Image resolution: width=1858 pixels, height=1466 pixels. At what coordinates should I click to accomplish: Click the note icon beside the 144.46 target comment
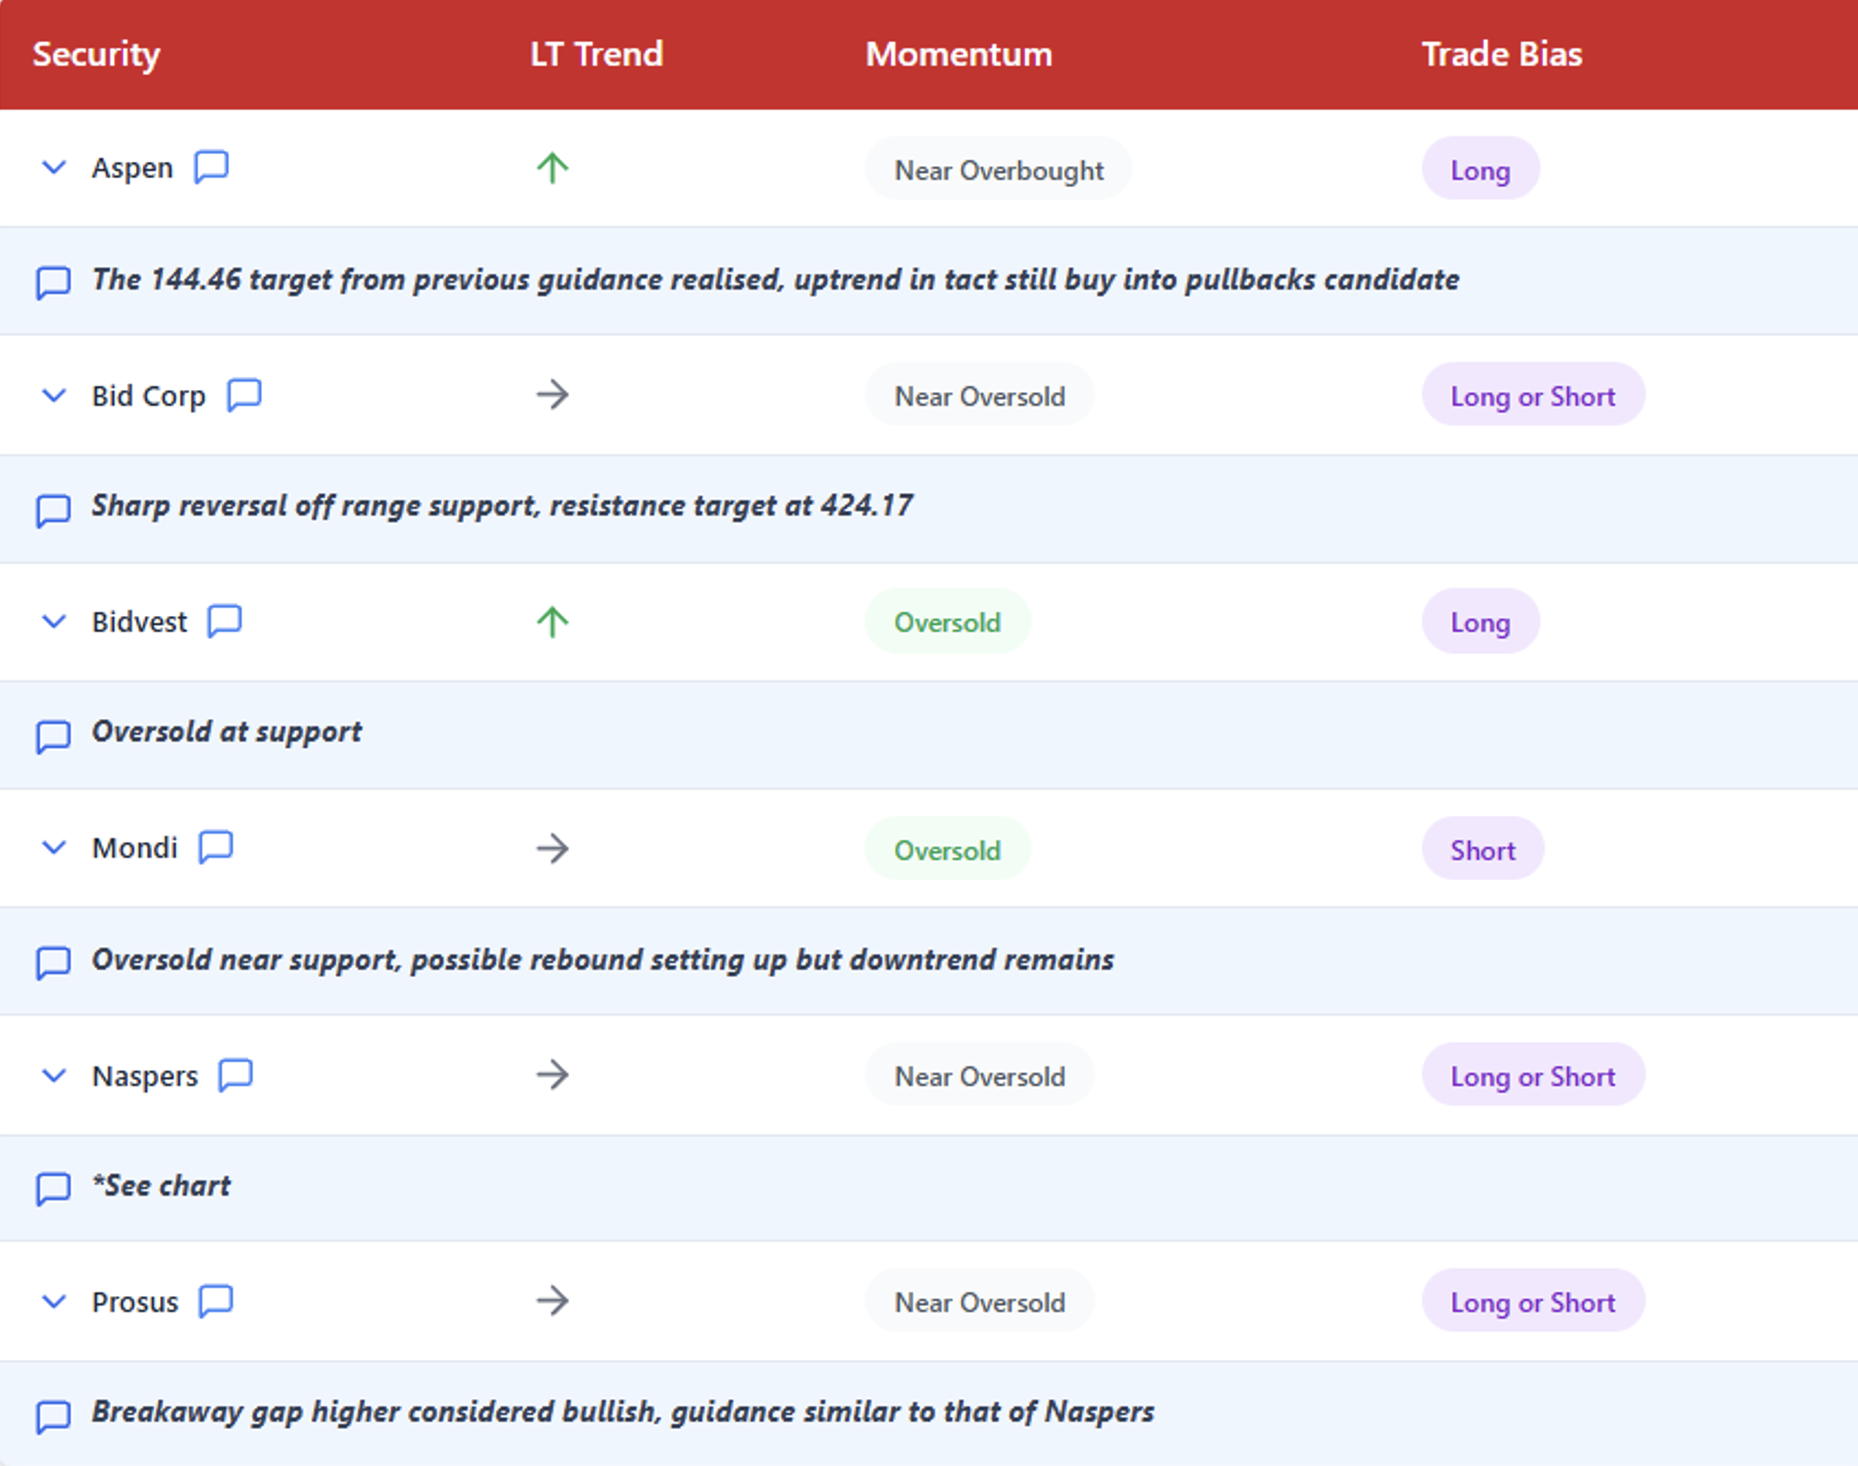coord(53,283)
